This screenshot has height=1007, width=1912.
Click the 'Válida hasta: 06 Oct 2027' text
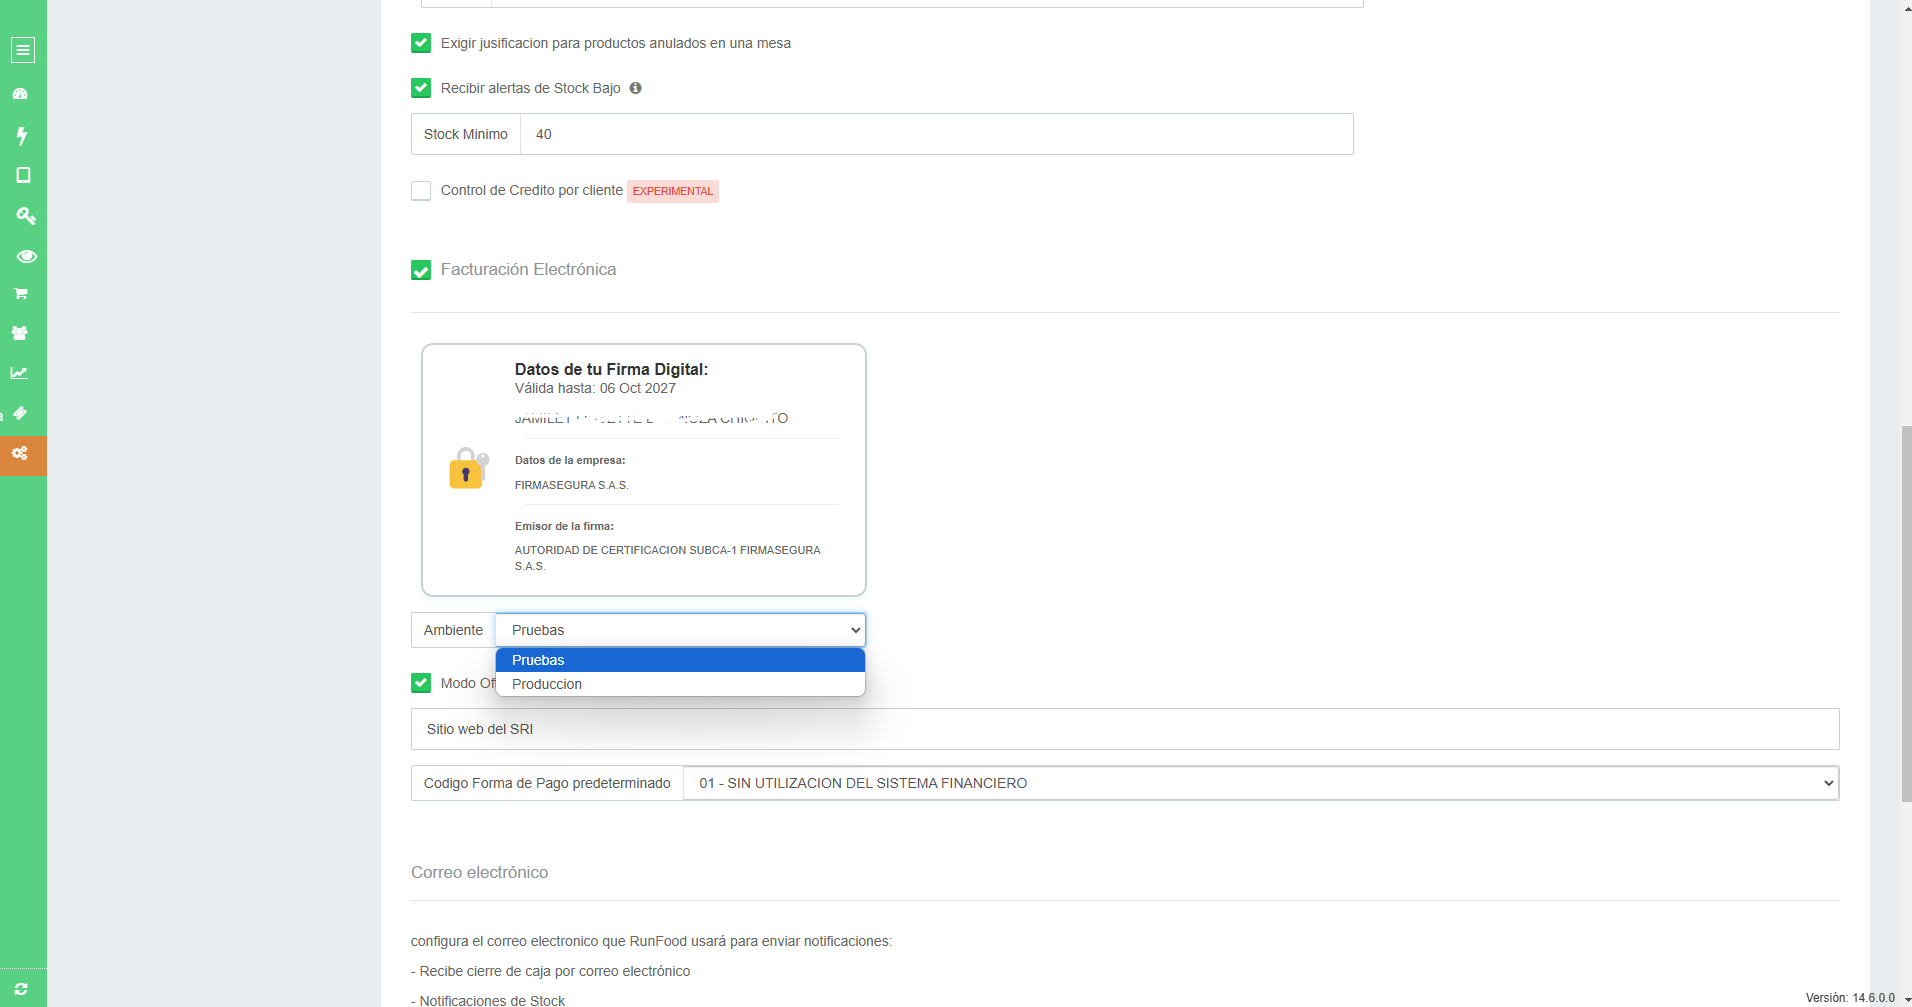[595, 388]
